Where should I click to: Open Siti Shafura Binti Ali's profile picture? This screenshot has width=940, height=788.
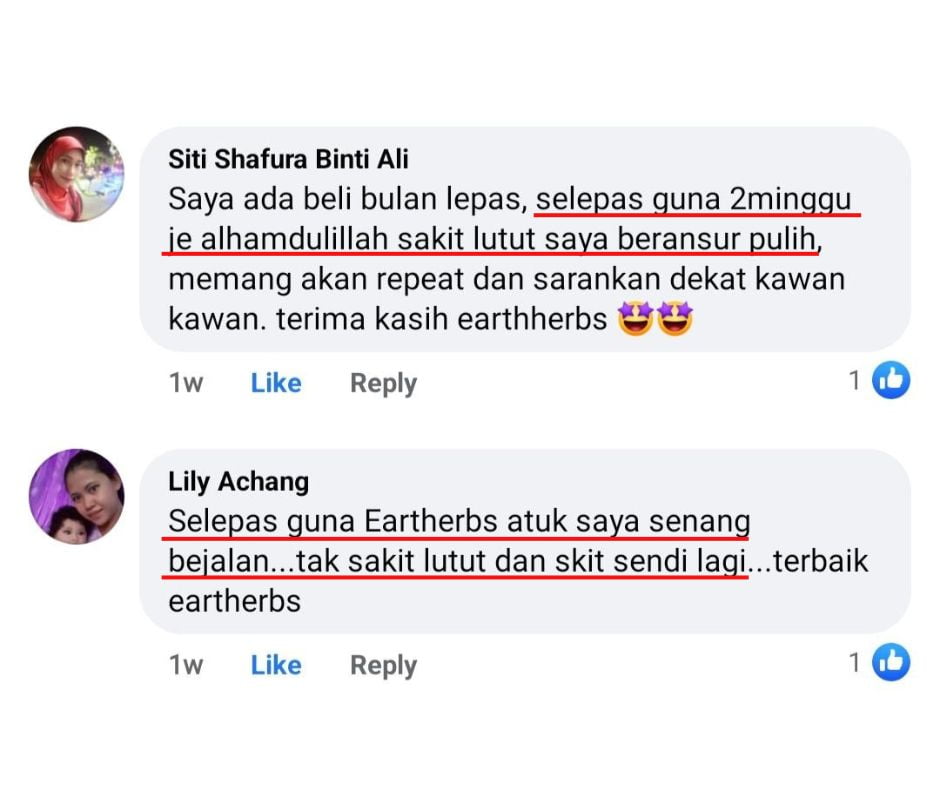tap(76, 174)
